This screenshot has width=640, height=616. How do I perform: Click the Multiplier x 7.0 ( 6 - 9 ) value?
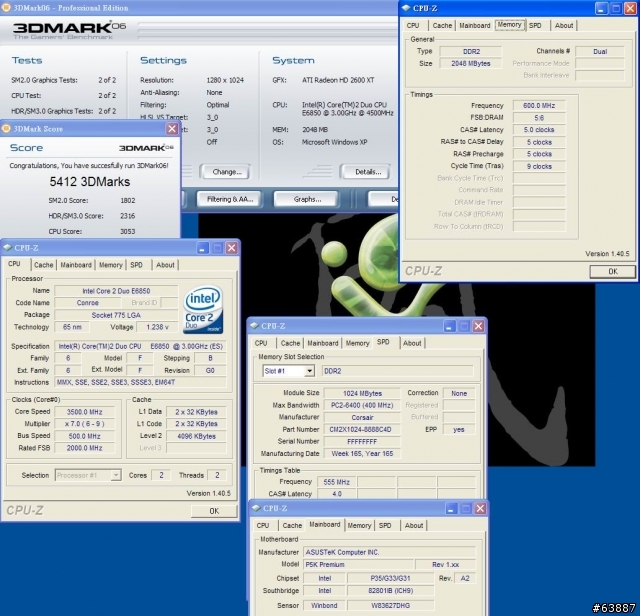[85, 424]
